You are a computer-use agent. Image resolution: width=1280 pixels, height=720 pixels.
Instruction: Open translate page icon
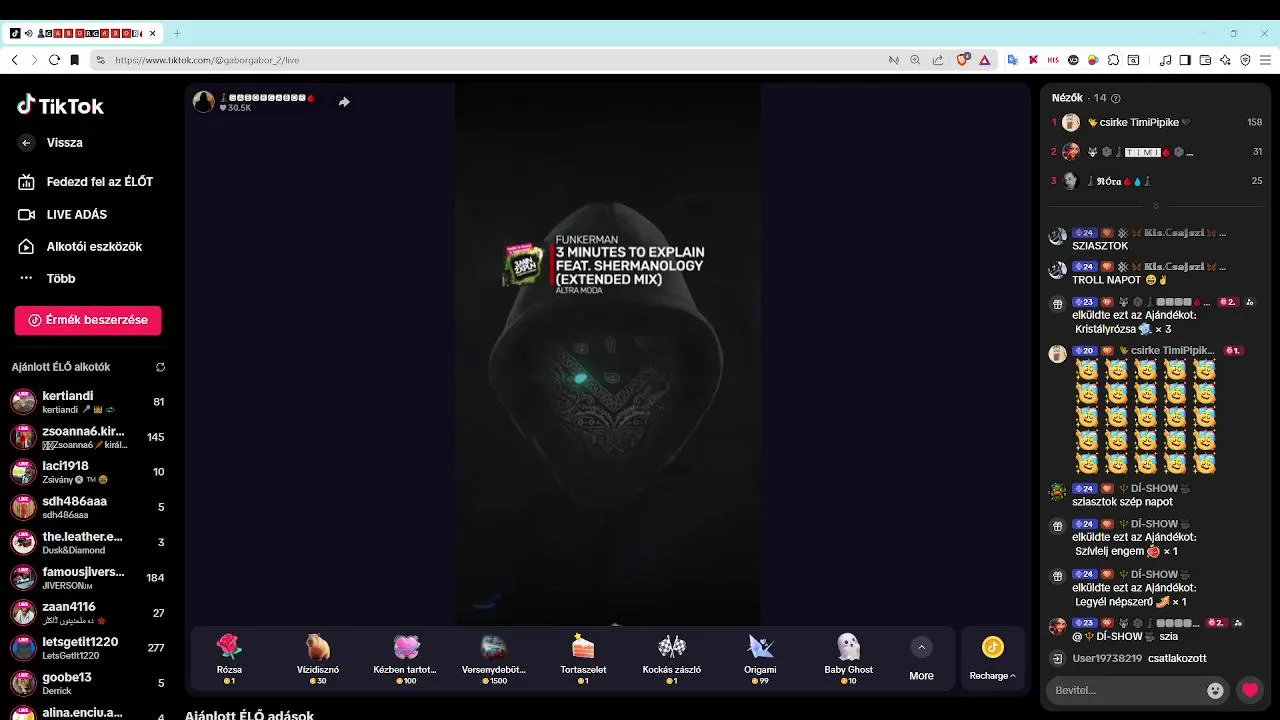point(1012,60)
